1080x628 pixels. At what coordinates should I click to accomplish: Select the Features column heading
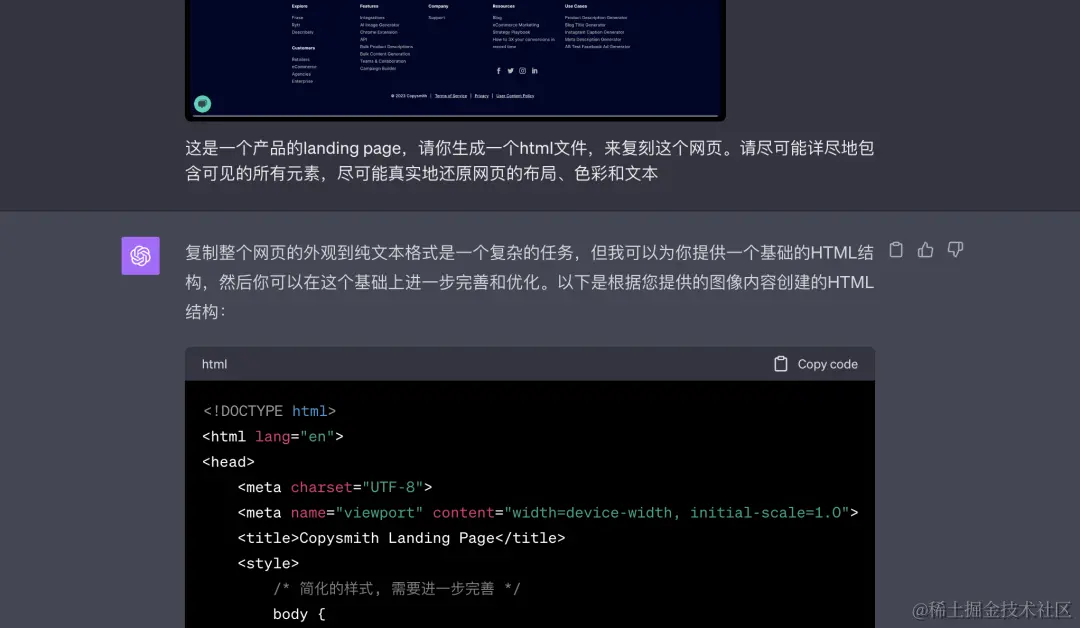click(367, 6)
